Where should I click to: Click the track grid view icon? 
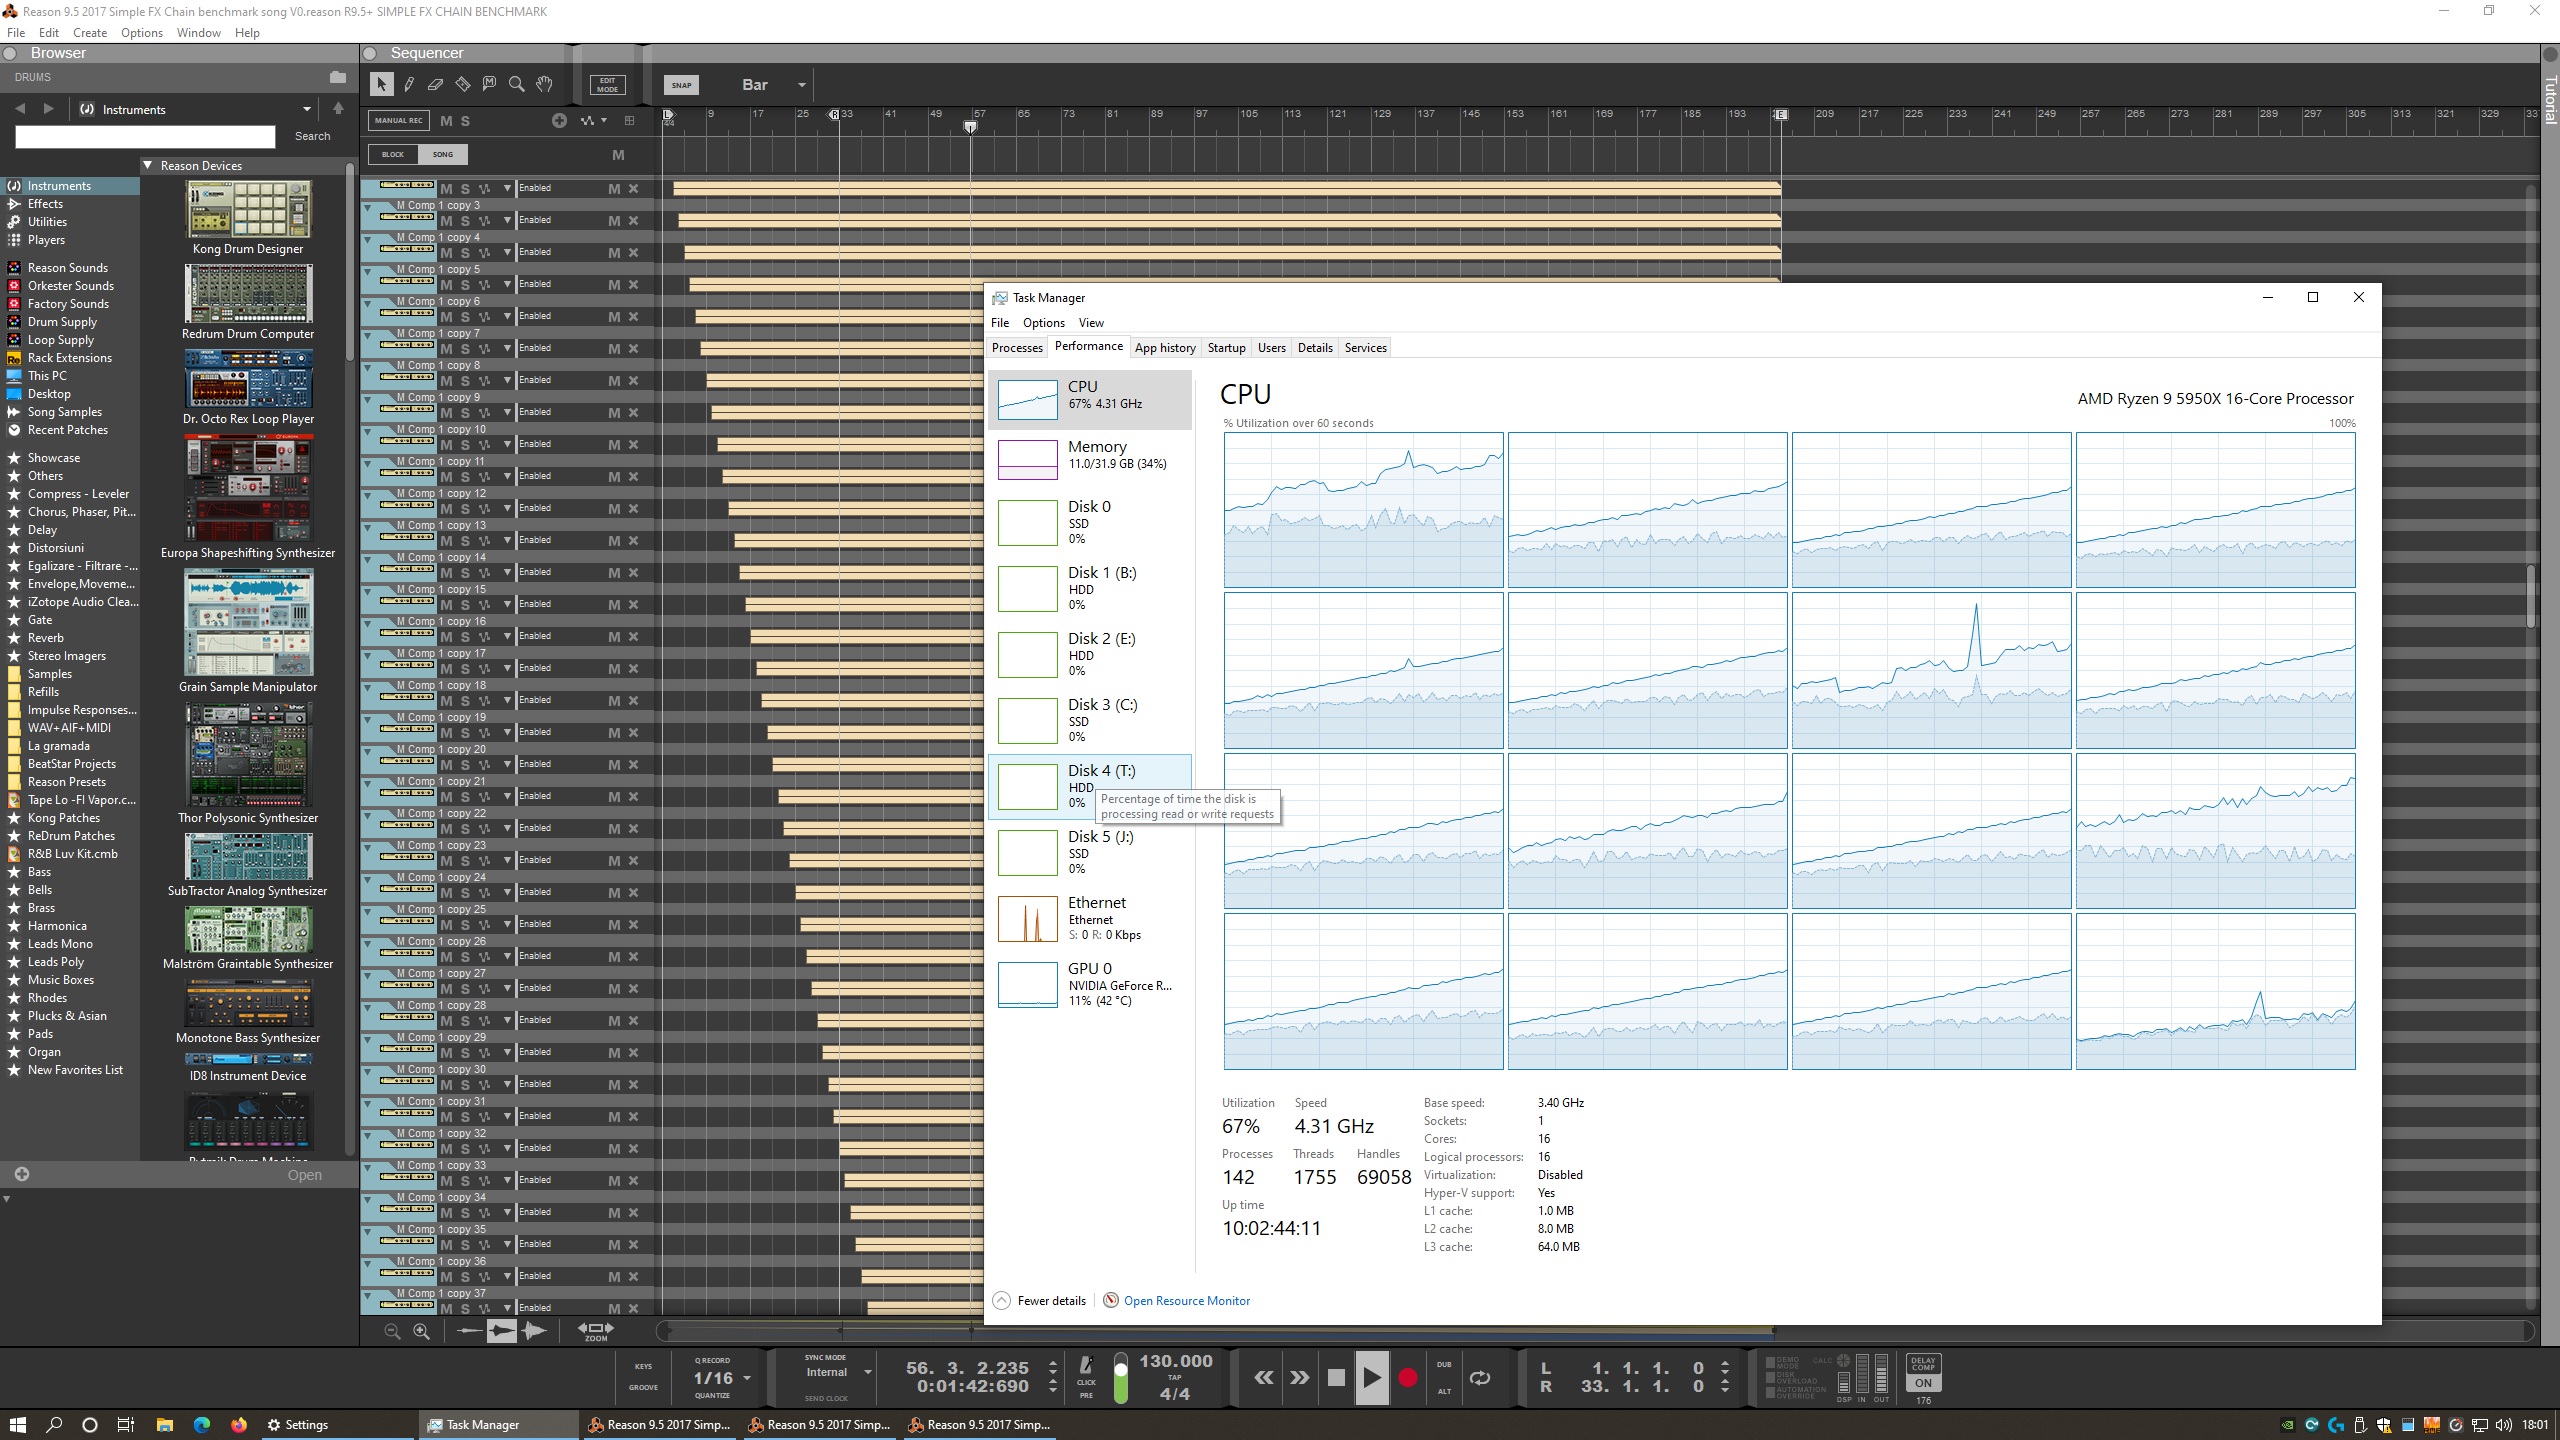point(629,120)
